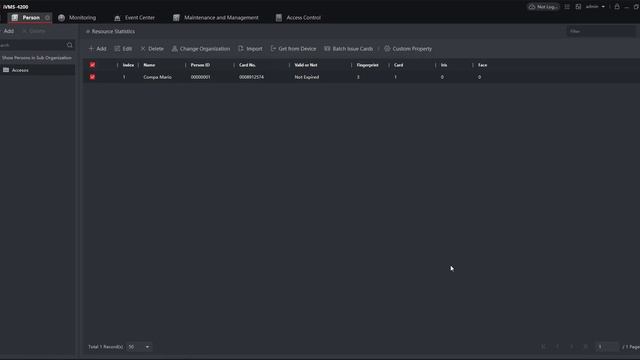Focus the organization search field
The width and height of the screenshot is (640, 360).
(x=32, y=45)
